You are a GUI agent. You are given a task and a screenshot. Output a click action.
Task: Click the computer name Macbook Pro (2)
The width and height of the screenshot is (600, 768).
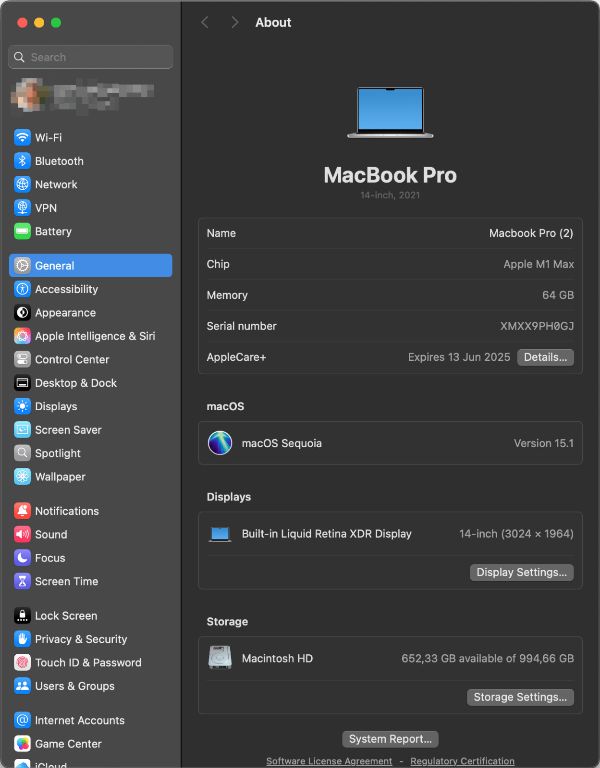[x=531, y=233]
